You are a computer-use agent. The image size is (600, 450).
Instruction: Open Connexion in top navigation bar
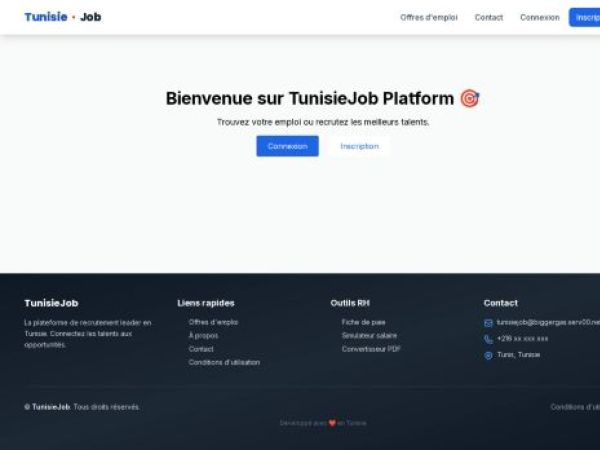coord(540,18)
